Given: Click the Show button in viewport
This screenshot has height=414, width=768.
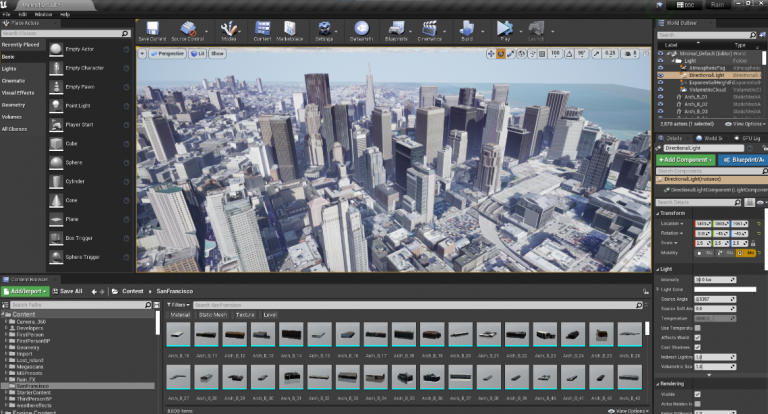Looking at the screenshot, I should click(x=217, y=54).
